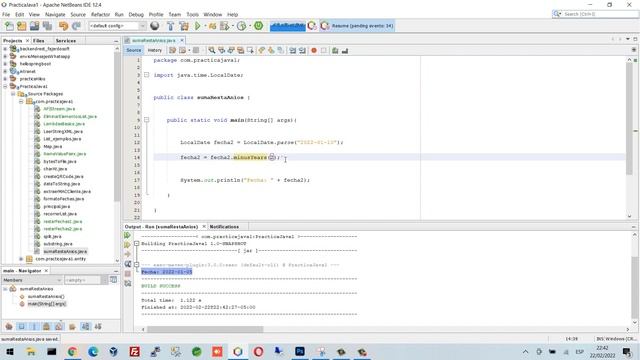Screen dimensions: 640x360
Task: Open the File menu
Action: tap(6, 14)
